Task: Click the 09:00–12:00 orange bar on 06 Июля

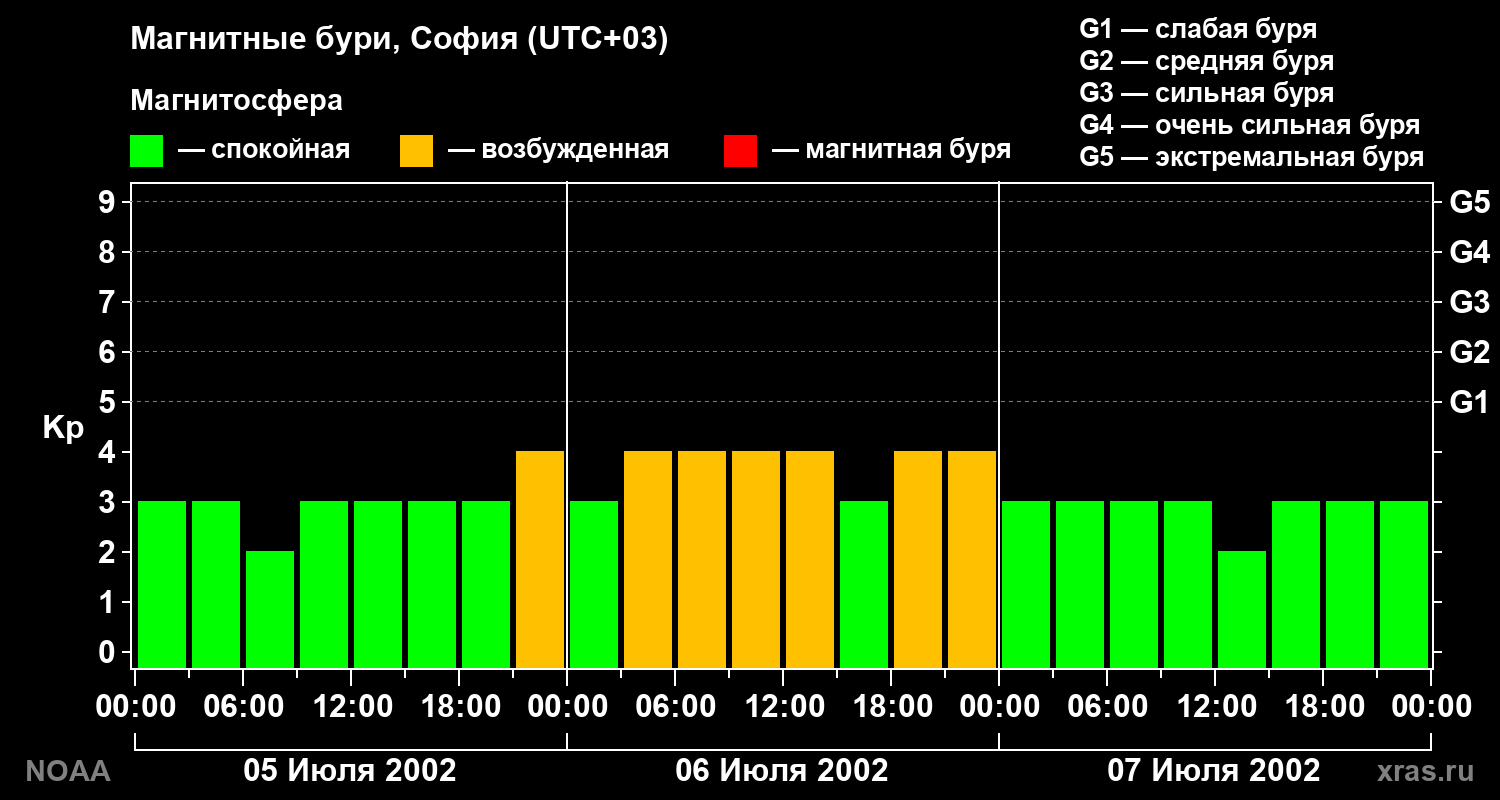Action: coord(756,559)
